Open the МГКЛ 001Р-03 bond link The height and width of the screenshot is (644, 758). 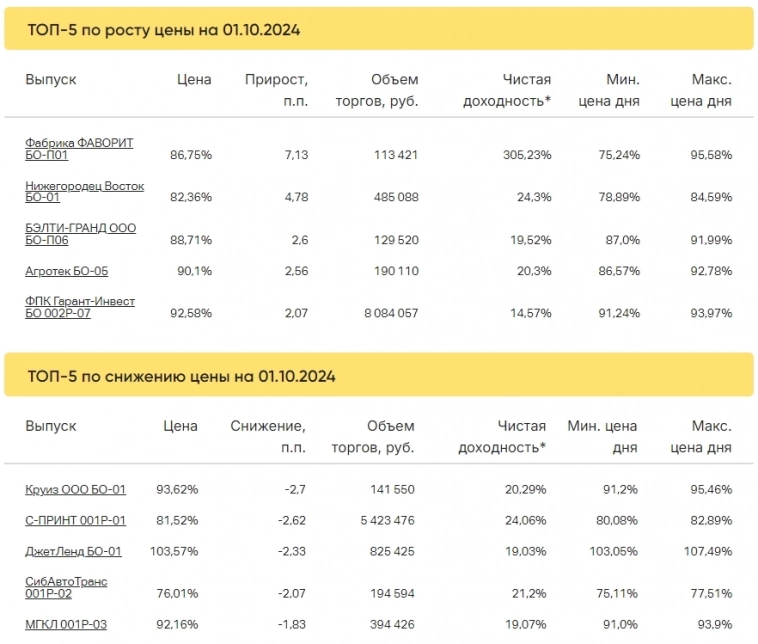pos(65,626)
